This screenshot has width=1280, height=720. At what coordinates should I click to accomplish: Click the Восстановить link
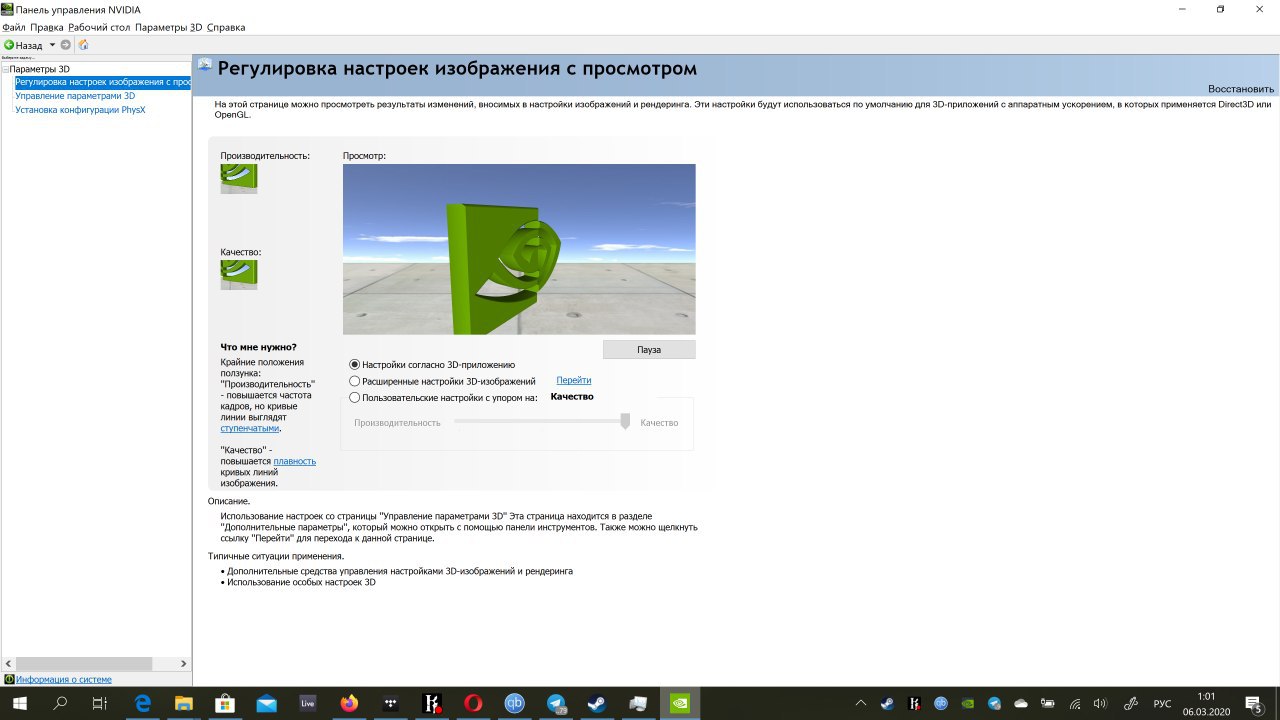point(1241,89)
